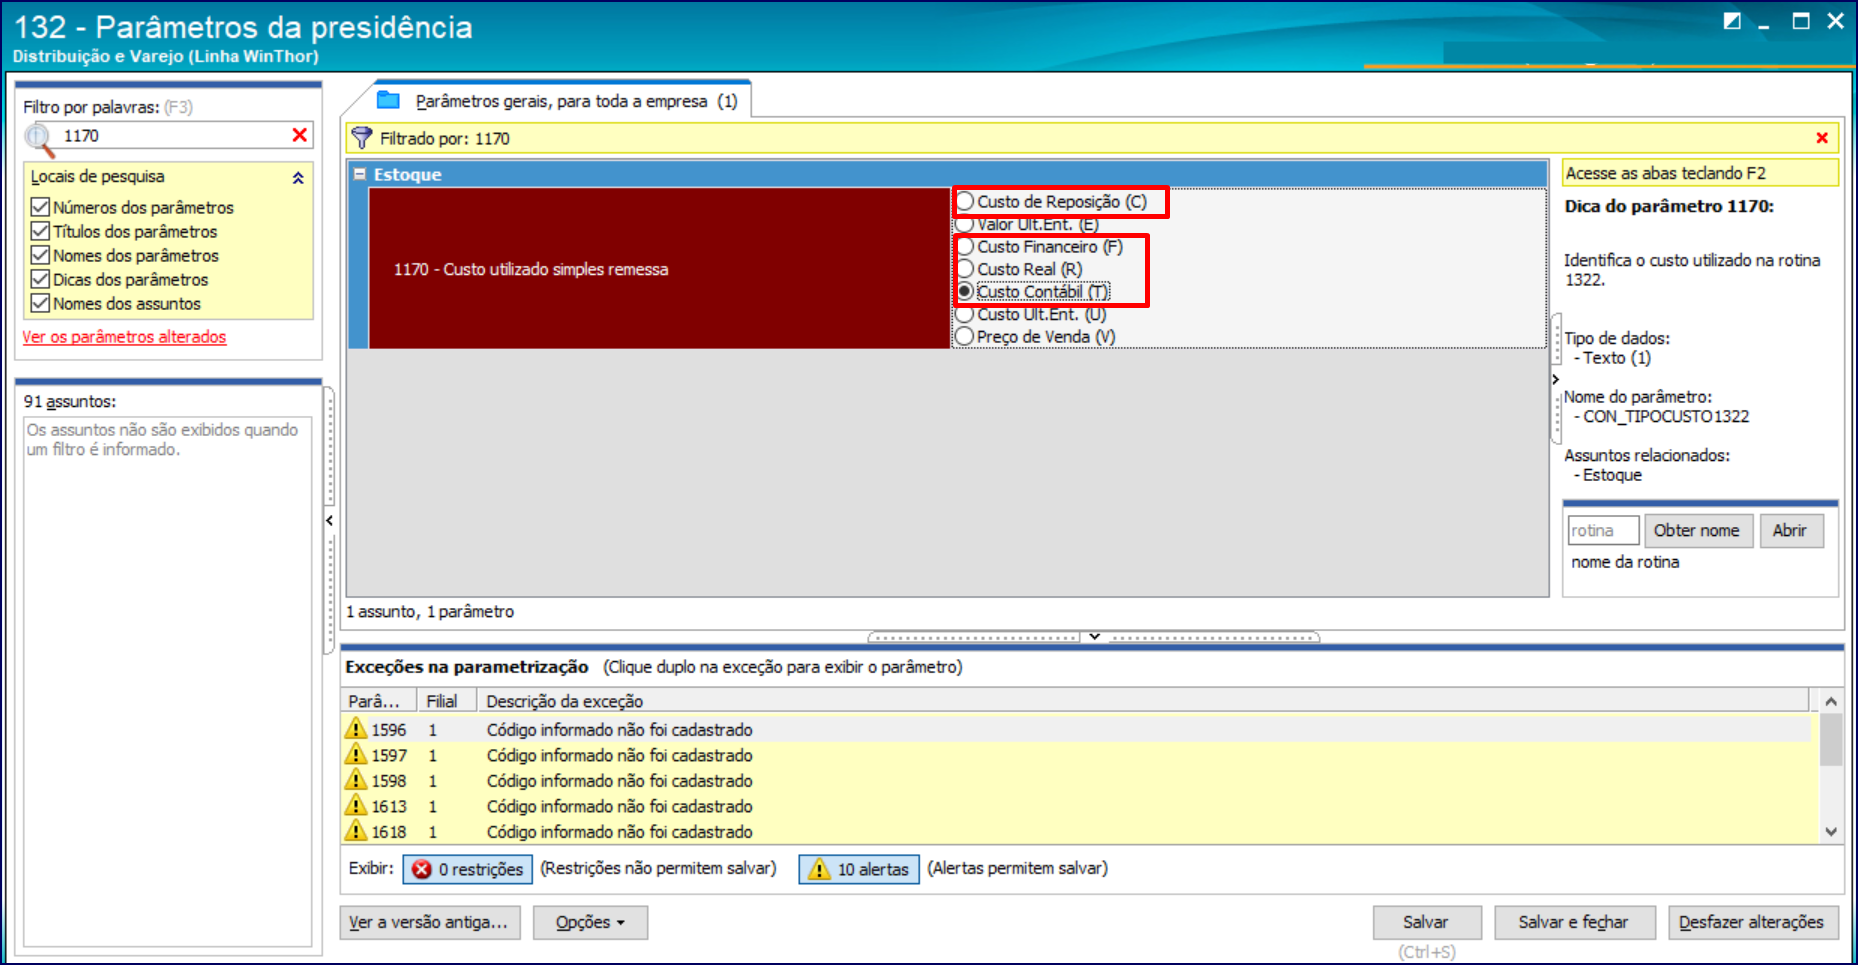Select Valor Últ.Ent. (E) option
This screenshot has width=1858, height=965.
click(x=965, y=224)
